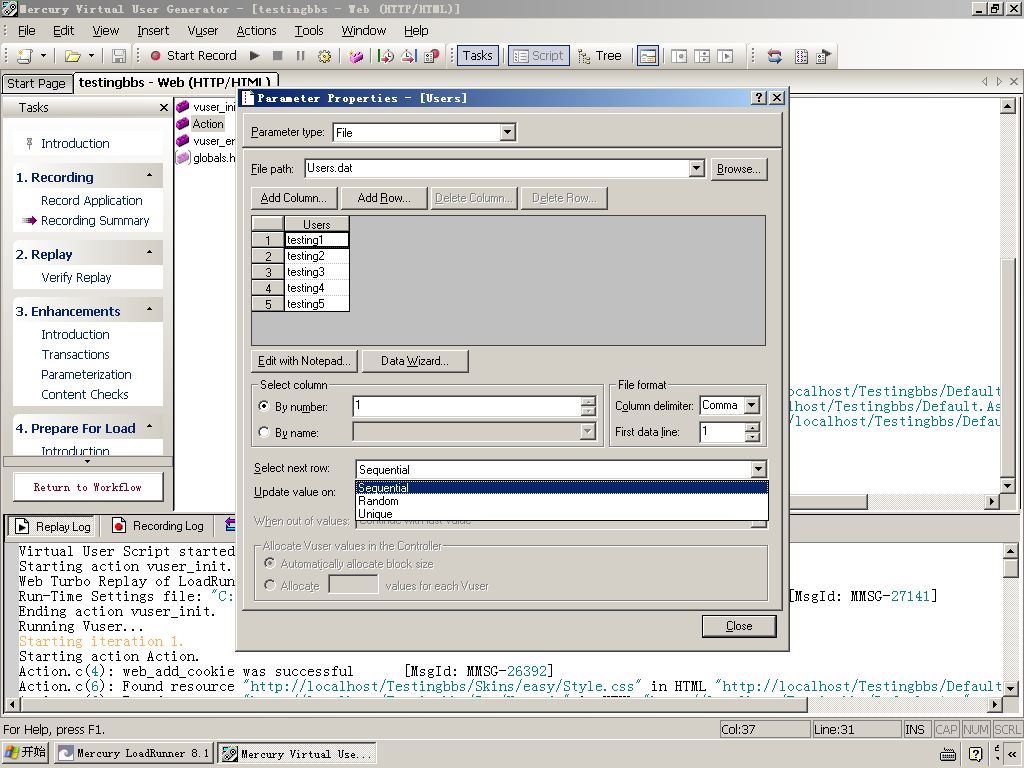Image resolution: width=1024 pixels, height=768 pixels.
Task: Select globals.h file in the list
Action: 213,157
